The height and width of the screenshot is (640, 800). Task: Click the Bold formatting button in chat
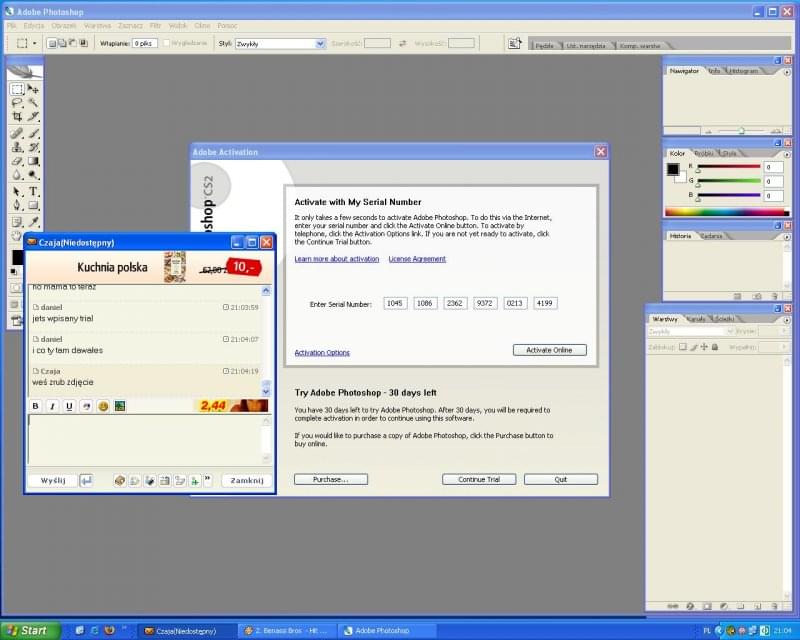(x=35, y=406)
